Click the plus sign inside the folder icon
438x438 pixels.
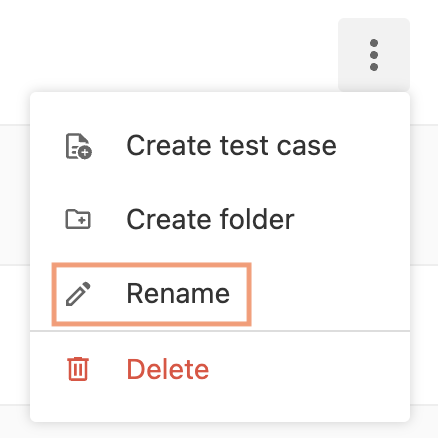(x=82, y=220)
